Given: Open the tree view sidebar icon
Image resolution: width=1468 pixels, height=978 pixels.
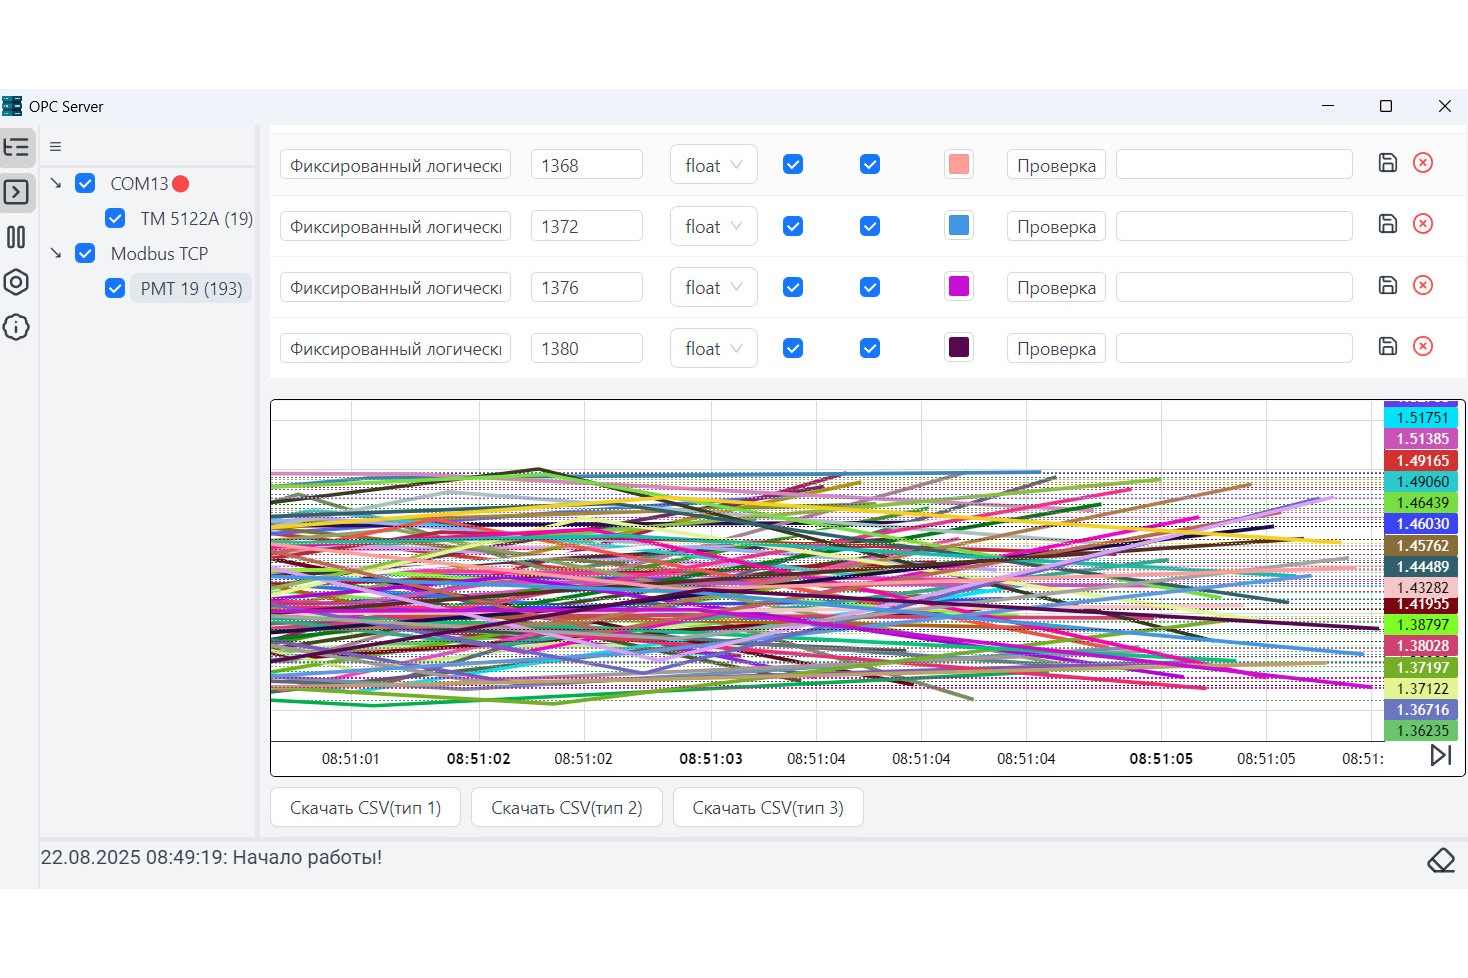Looking at the screenshot, I should 17,148.
